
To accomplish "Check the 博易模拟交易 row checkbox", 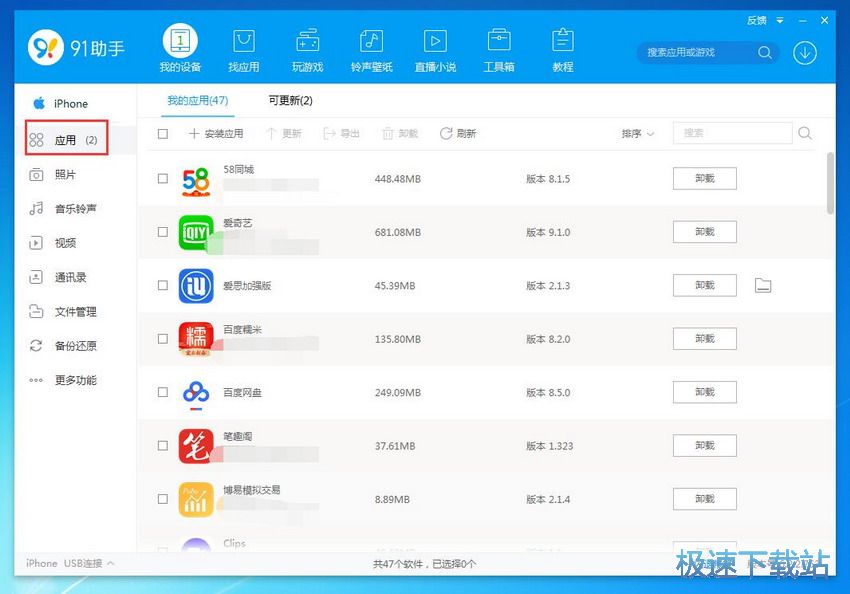I will pos(163,499).
